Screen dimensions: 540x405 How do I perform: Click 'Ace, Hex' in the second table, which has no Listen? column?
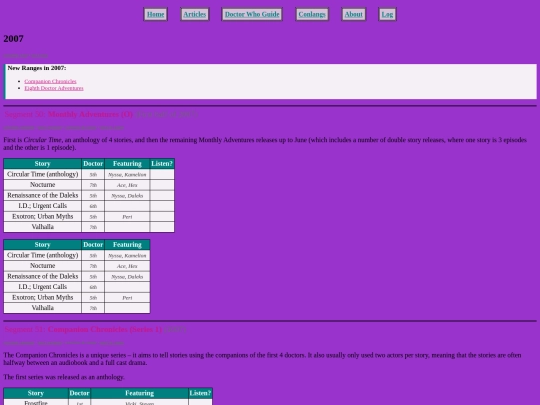127,266
